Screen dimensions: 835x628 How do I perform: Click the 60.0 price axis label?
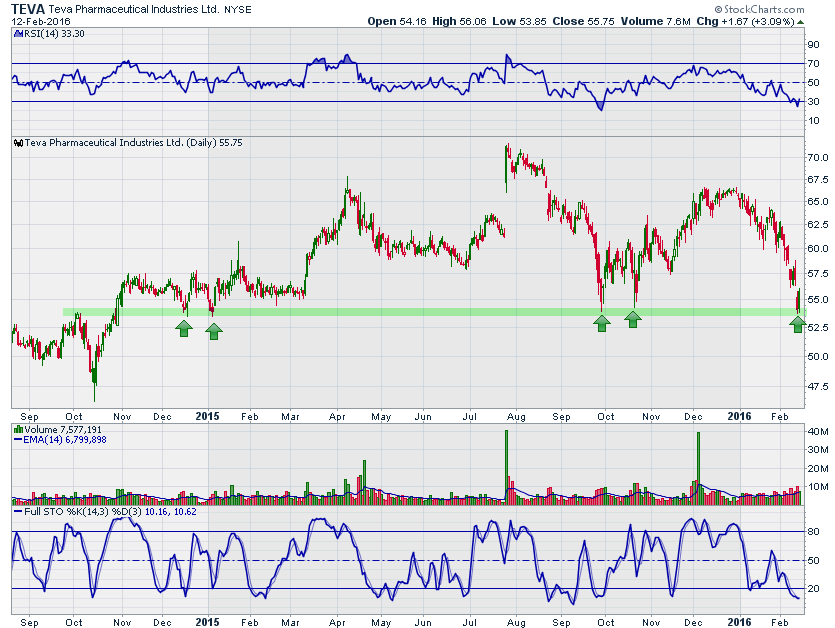pos(818,249)
